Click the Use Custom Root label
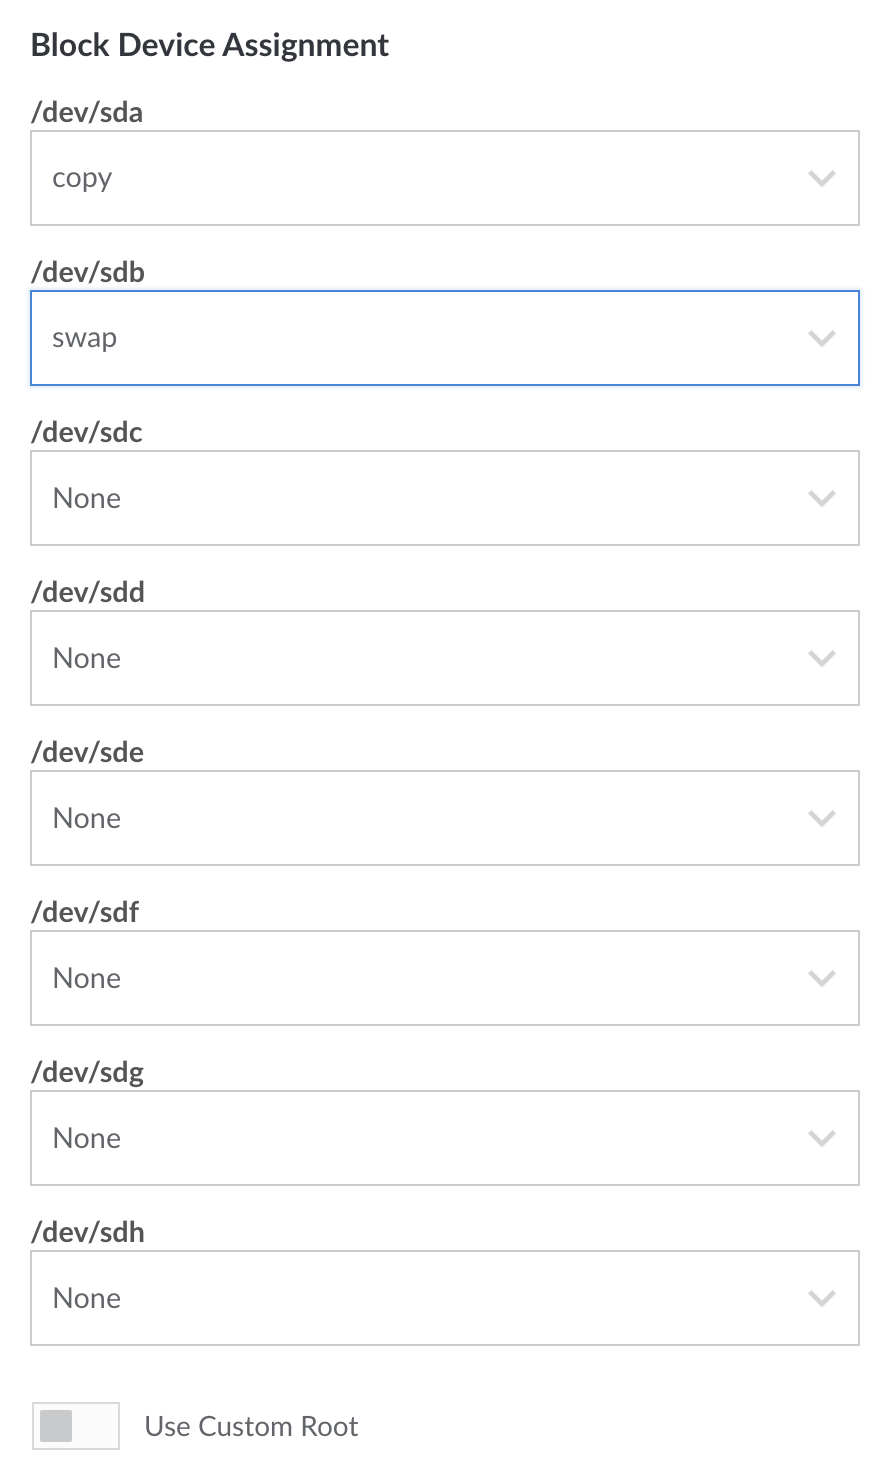The width and height of the screenshot is (892, 1482). pyautogui.click(x=251, y=1427)
